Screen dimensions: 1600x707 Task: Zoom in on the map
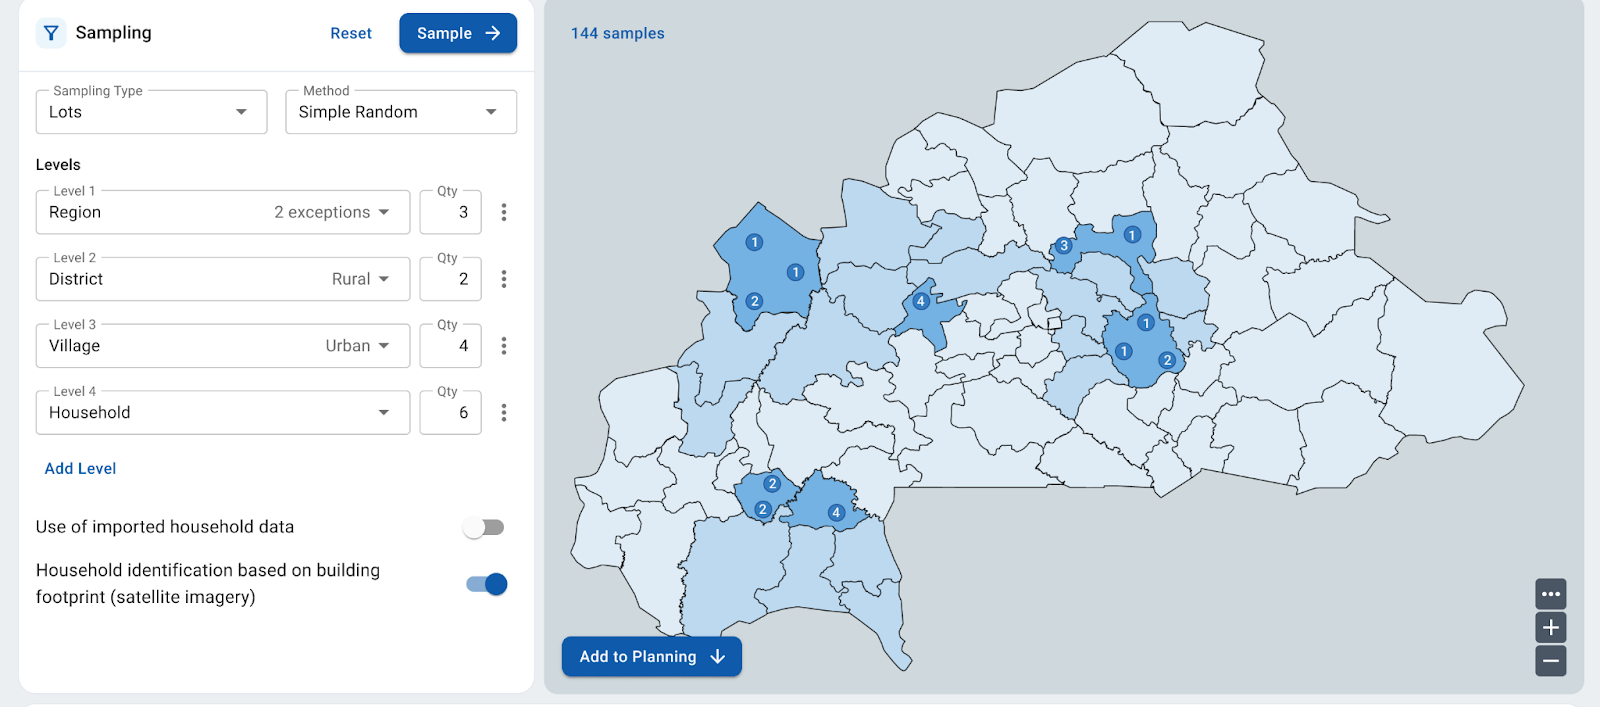coord(1551,628)
